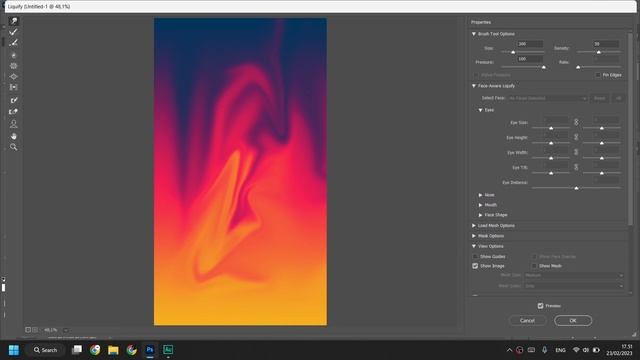
Task: Select the Forward Warp tool
Action: point(13,21)
